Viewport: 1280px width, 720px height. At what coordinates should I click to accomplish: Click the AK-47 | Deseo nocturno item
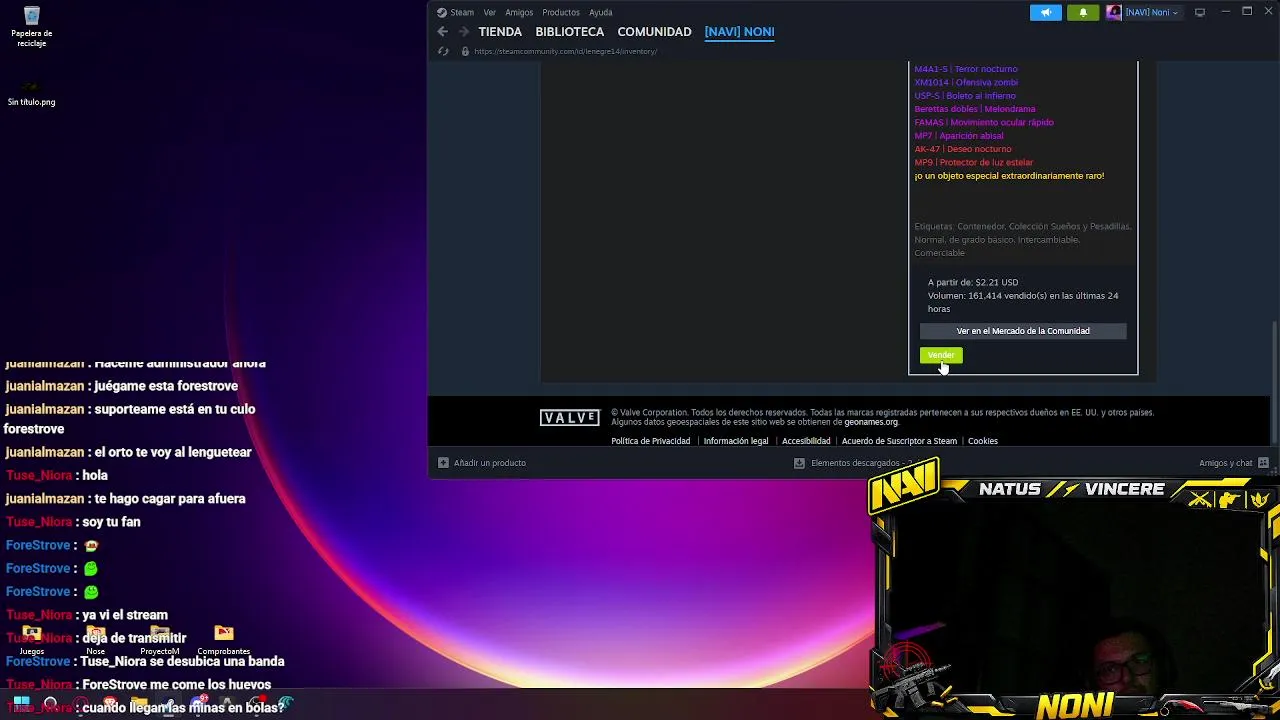[x=963, y=149]
